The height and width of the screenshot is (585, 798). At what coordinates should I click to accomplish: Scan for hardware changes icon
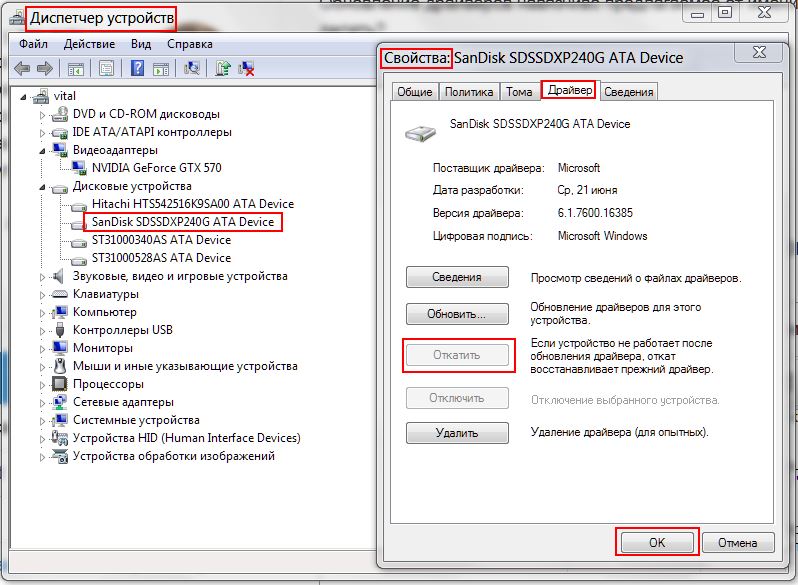(x=192, y=67)
